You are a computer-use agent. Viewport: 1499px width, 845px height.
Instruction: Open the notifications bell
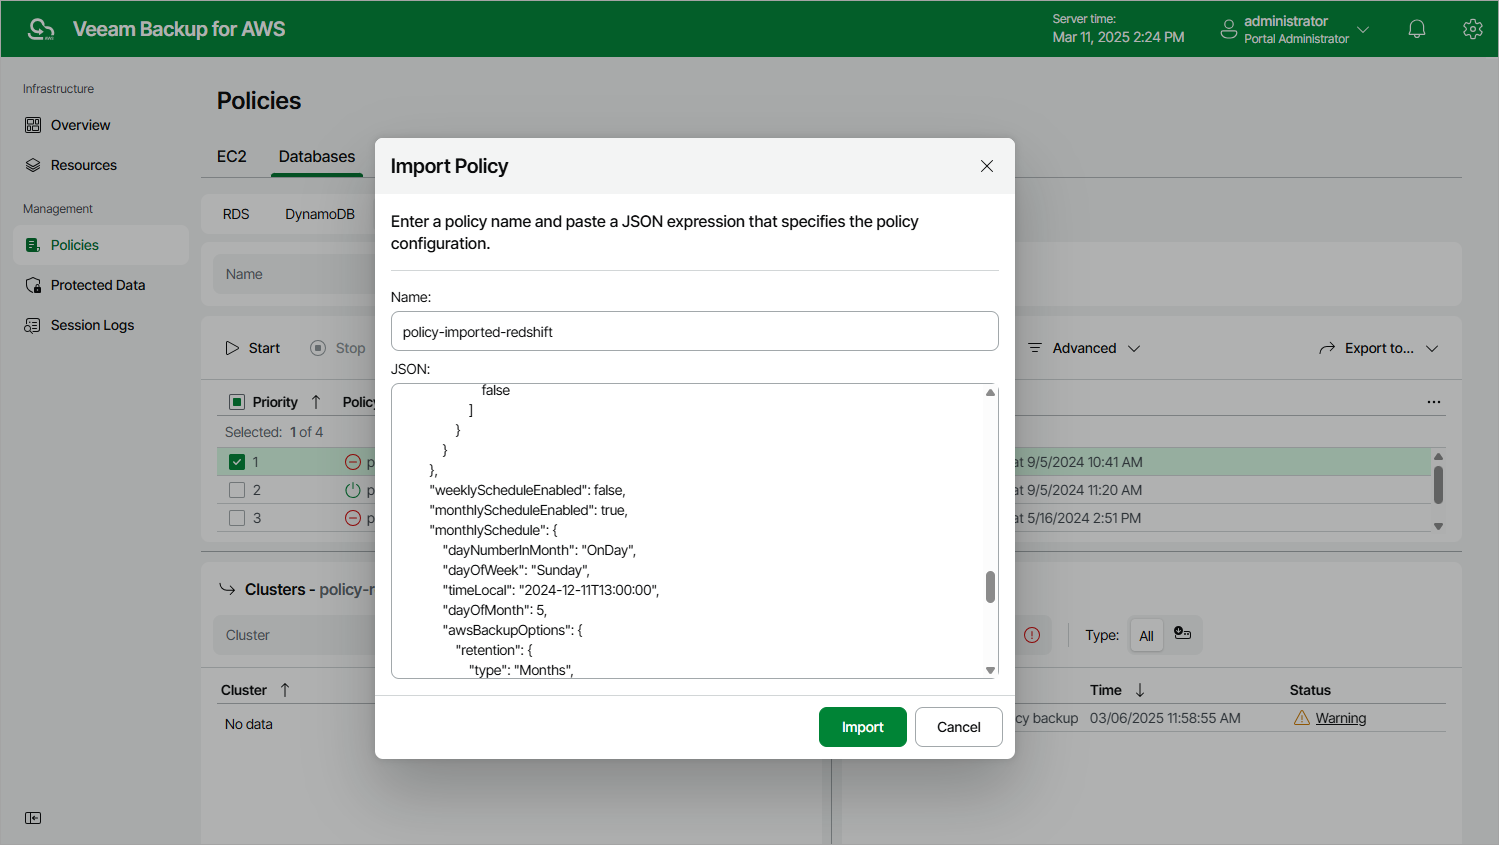click(x=1416, y=29)
